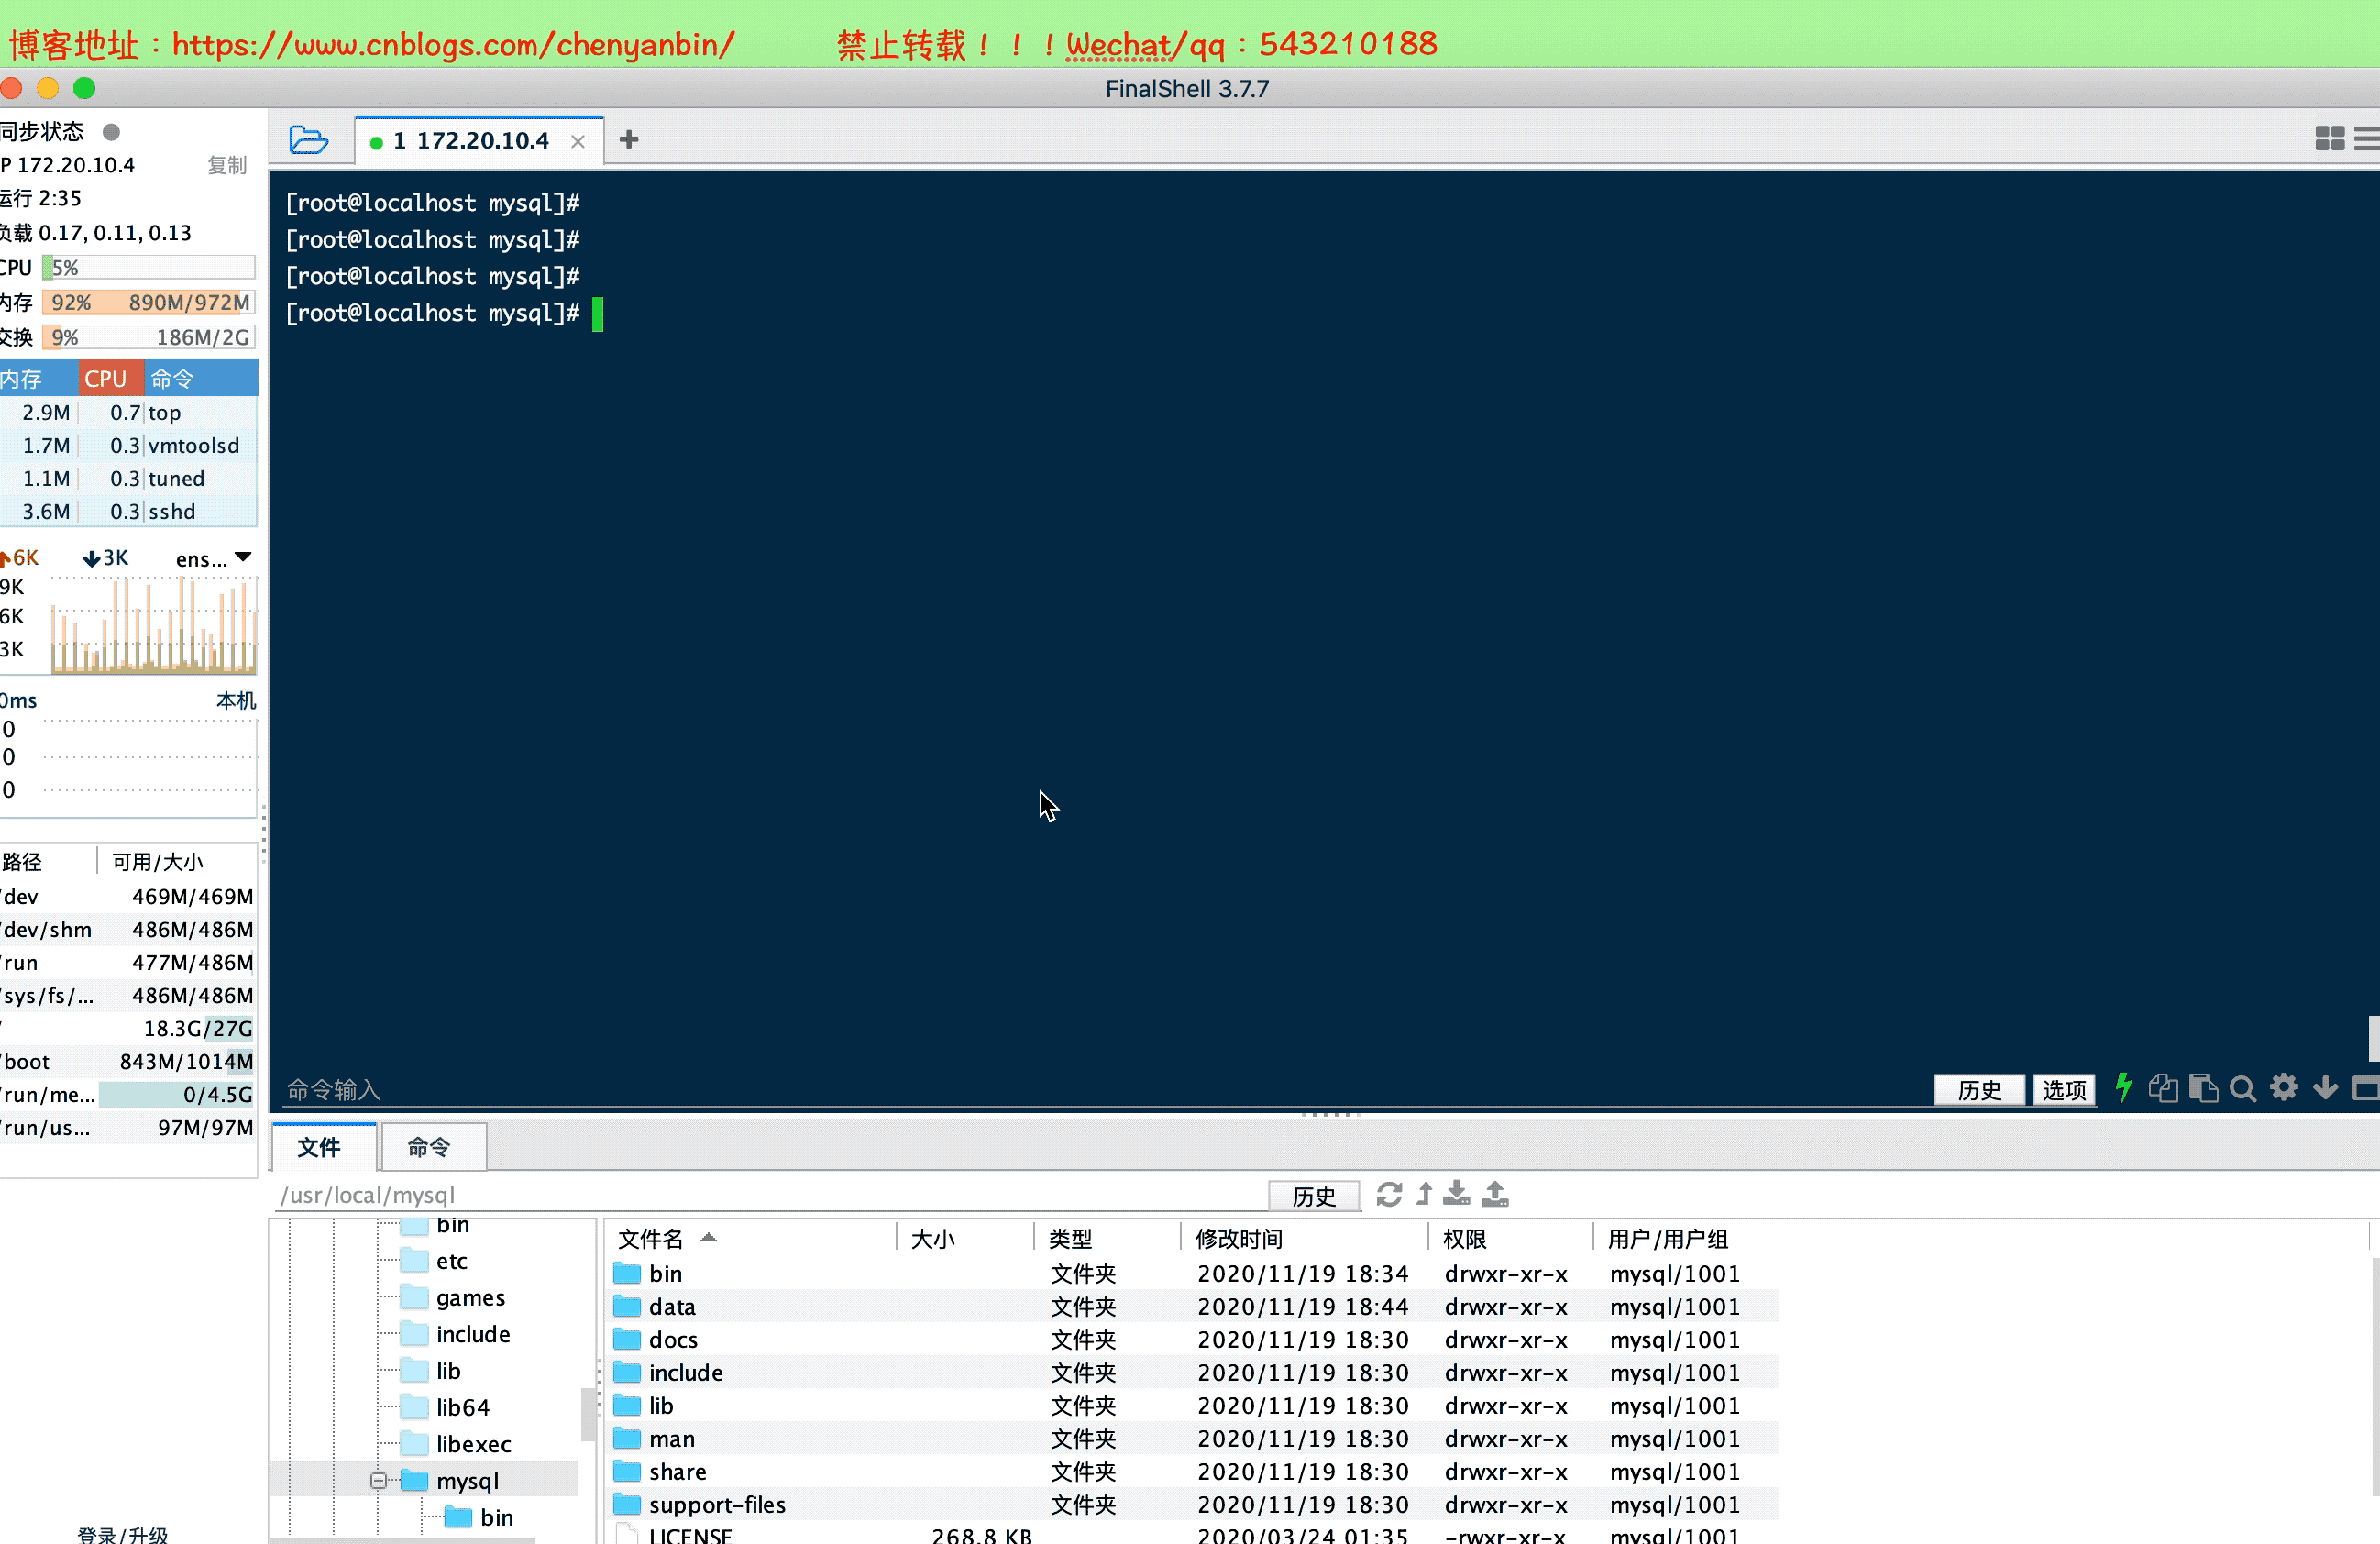Open the hamburger menu icon at top right

coord(2367,139)
